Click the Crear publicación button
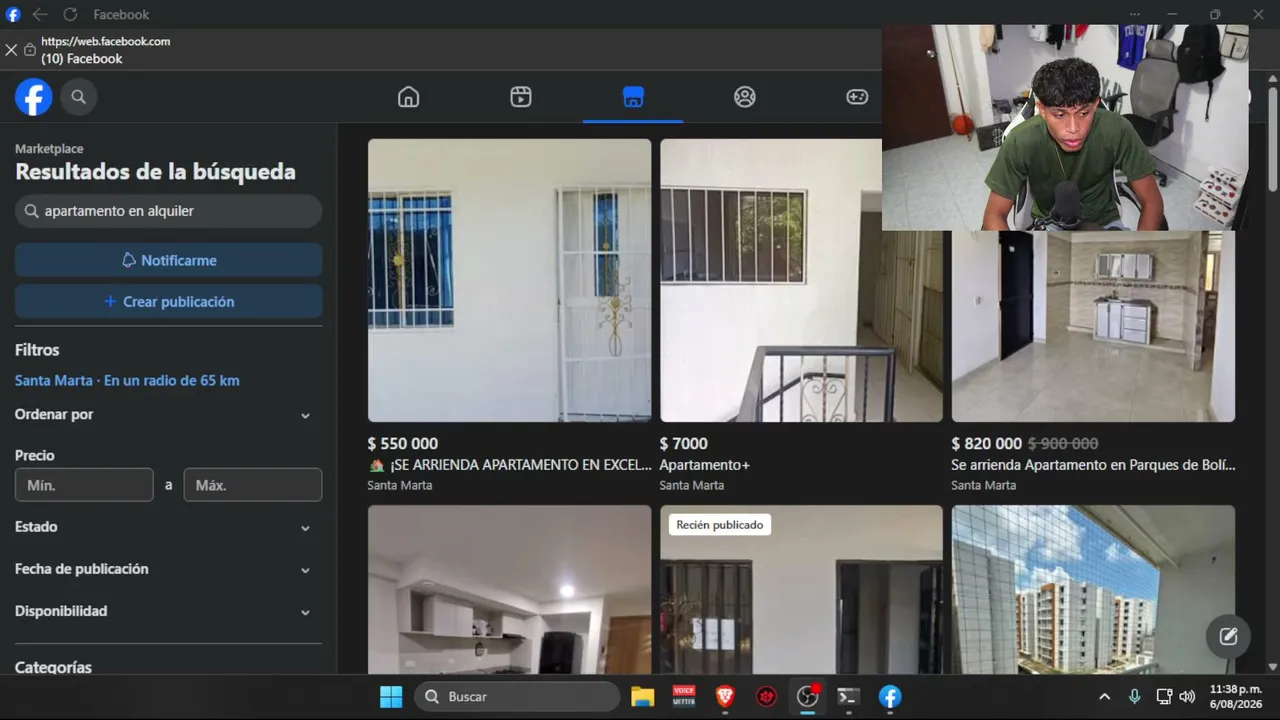 [168, 302]
